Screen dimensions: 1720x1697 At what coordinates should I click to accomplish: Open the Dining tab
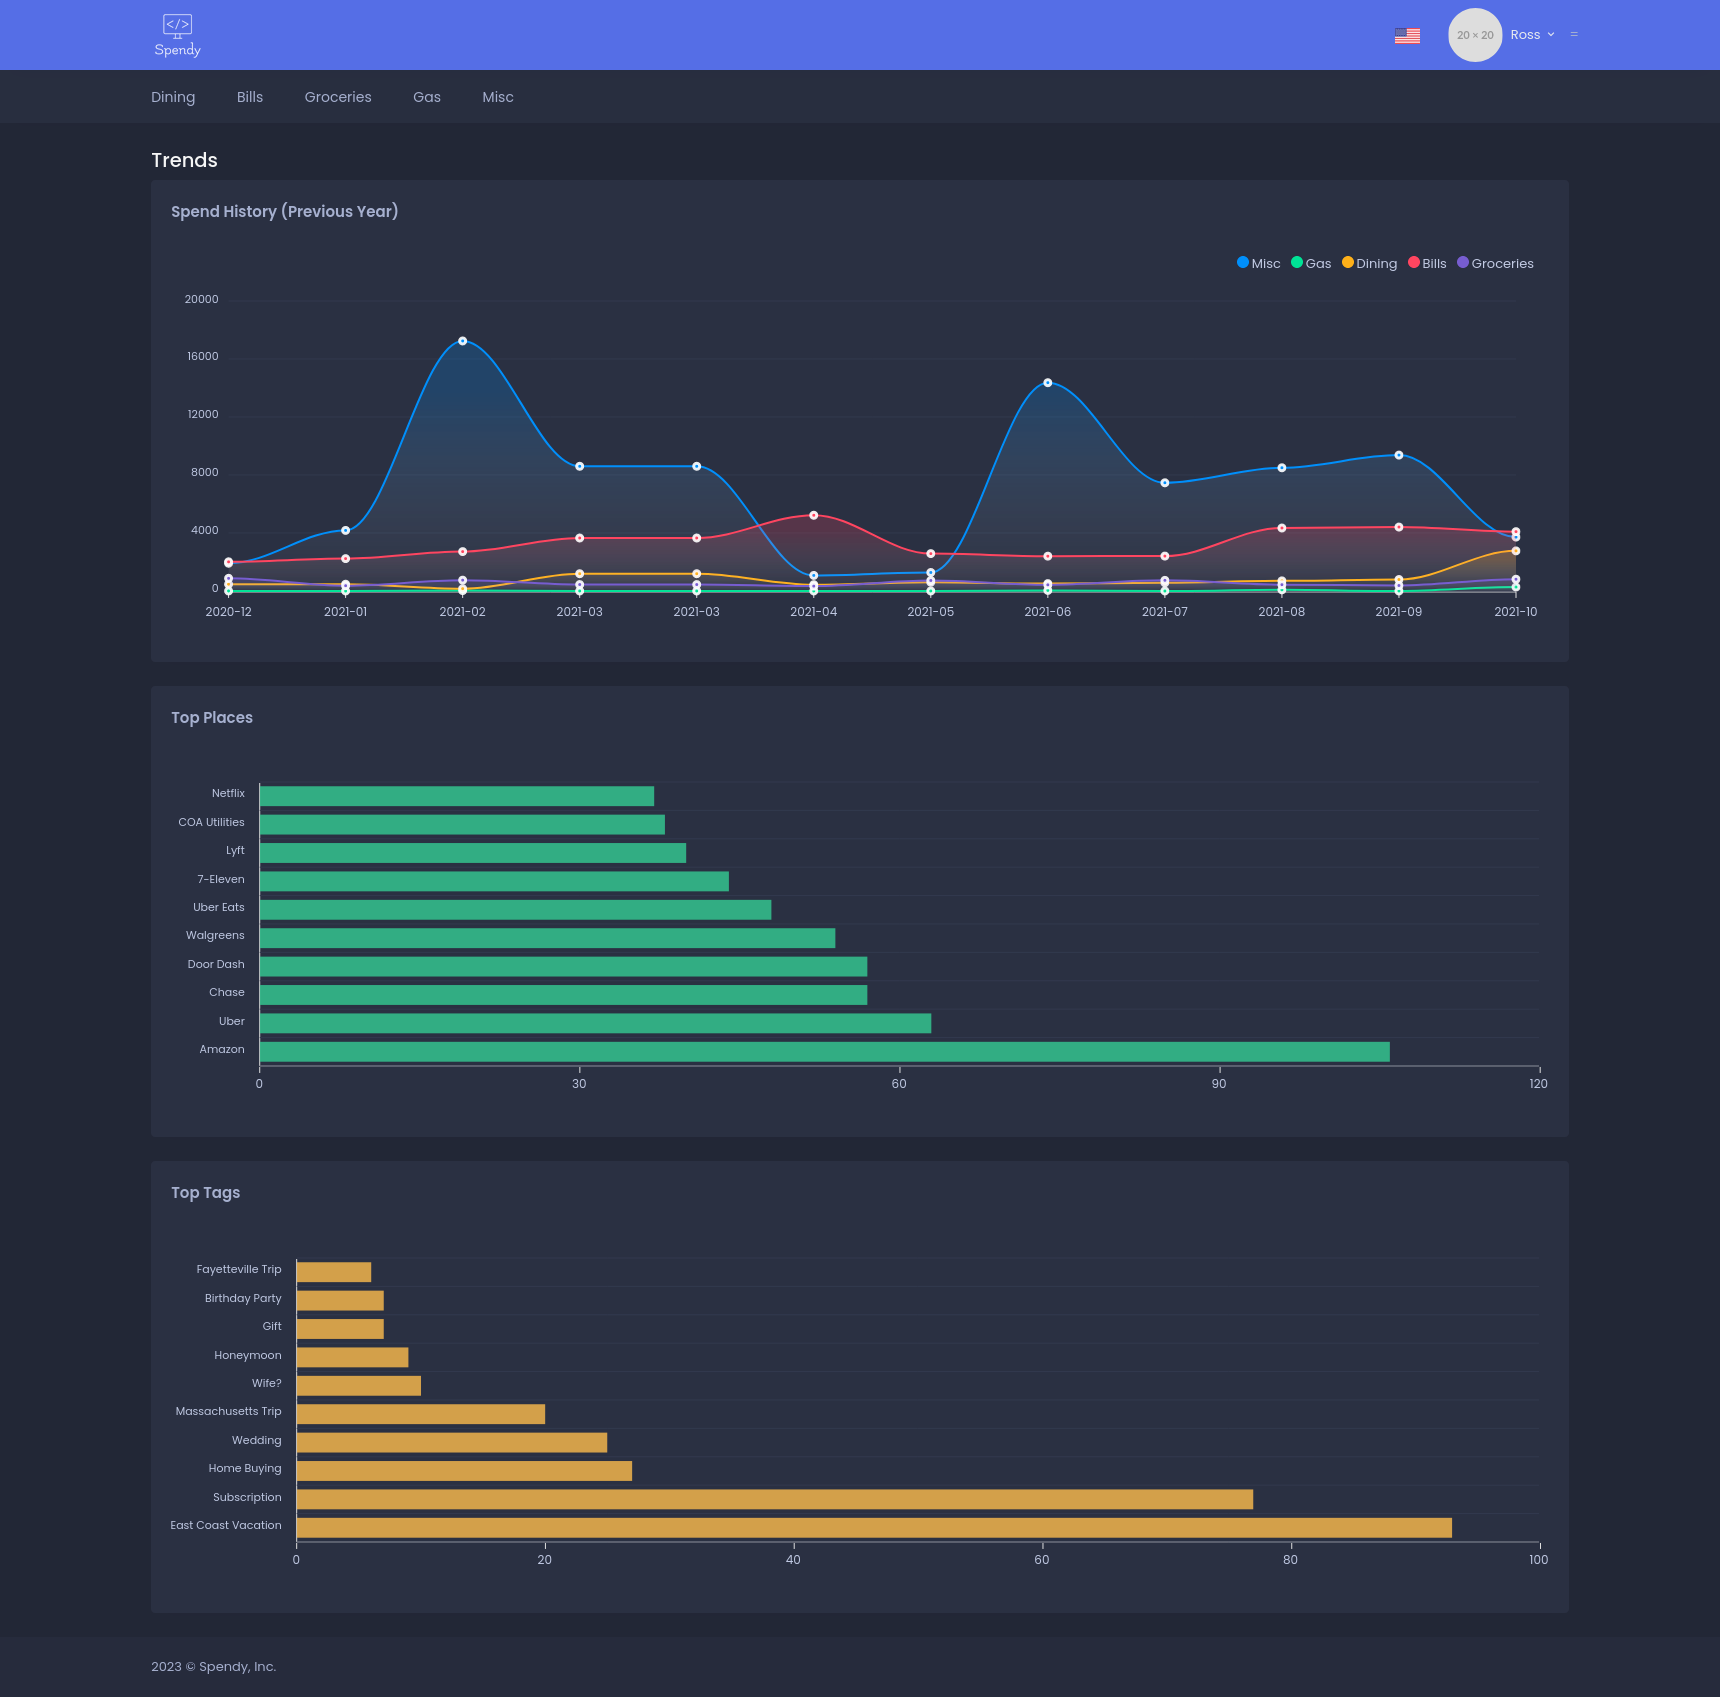tap(173, 97)
